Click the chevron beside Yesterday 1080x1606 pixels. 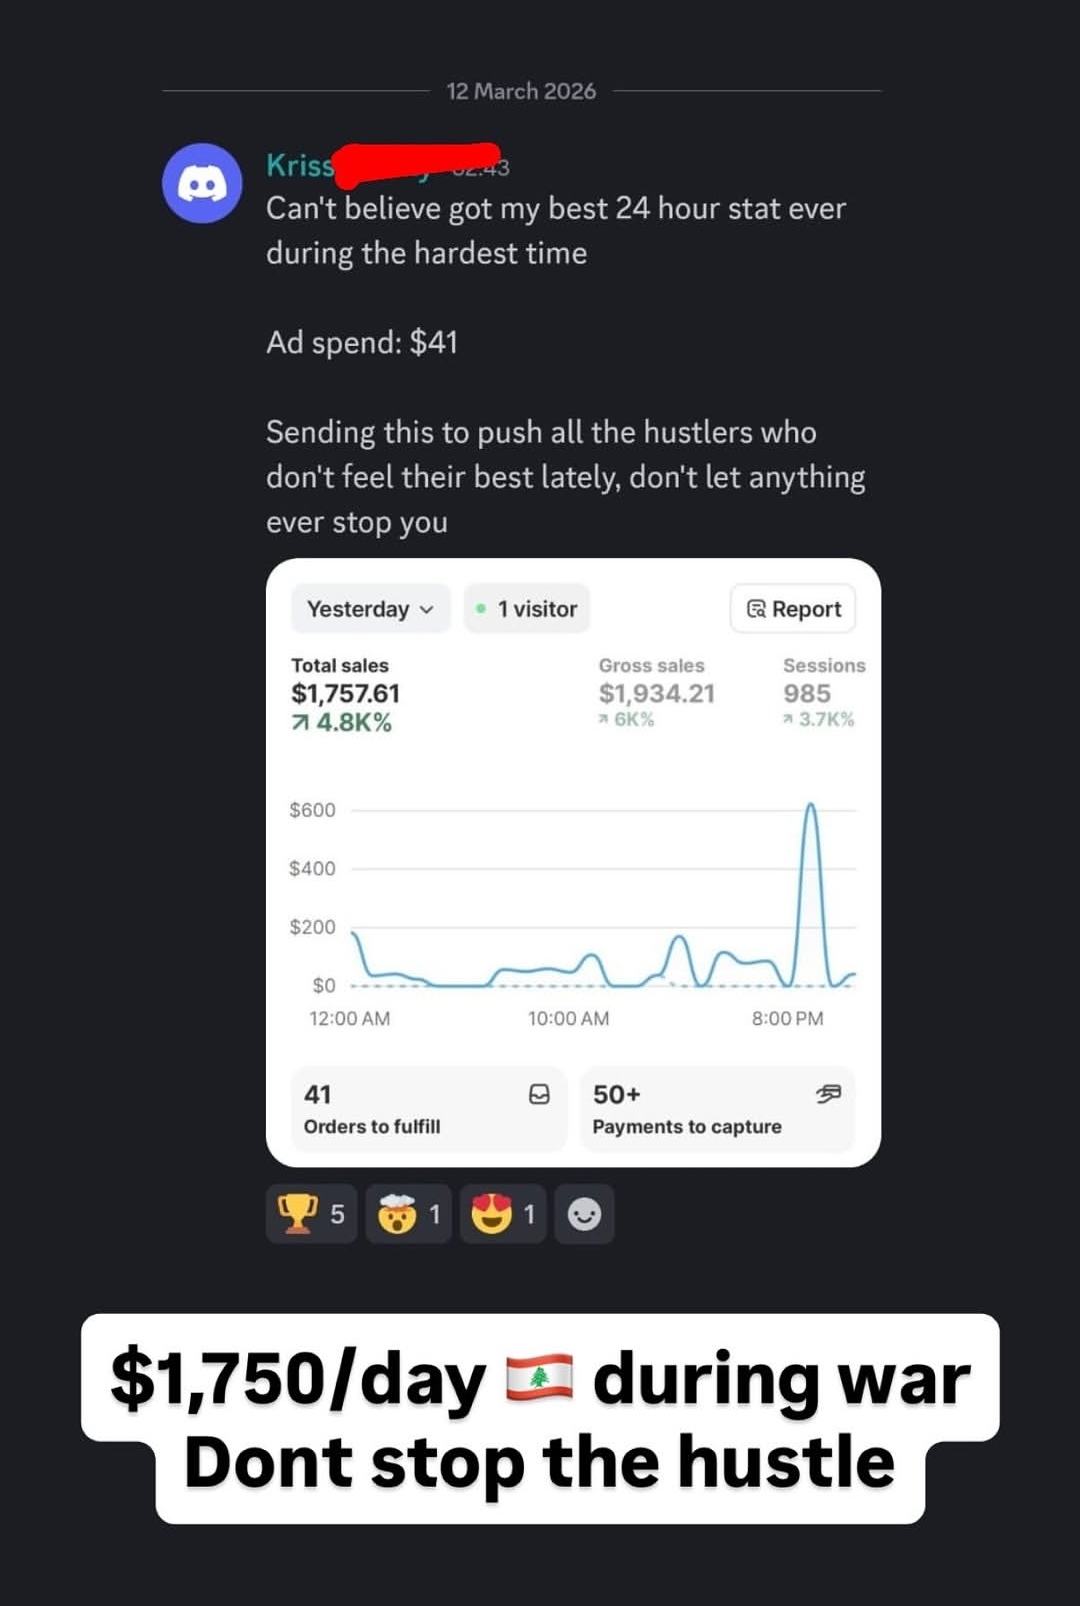[x=427, y=610]
